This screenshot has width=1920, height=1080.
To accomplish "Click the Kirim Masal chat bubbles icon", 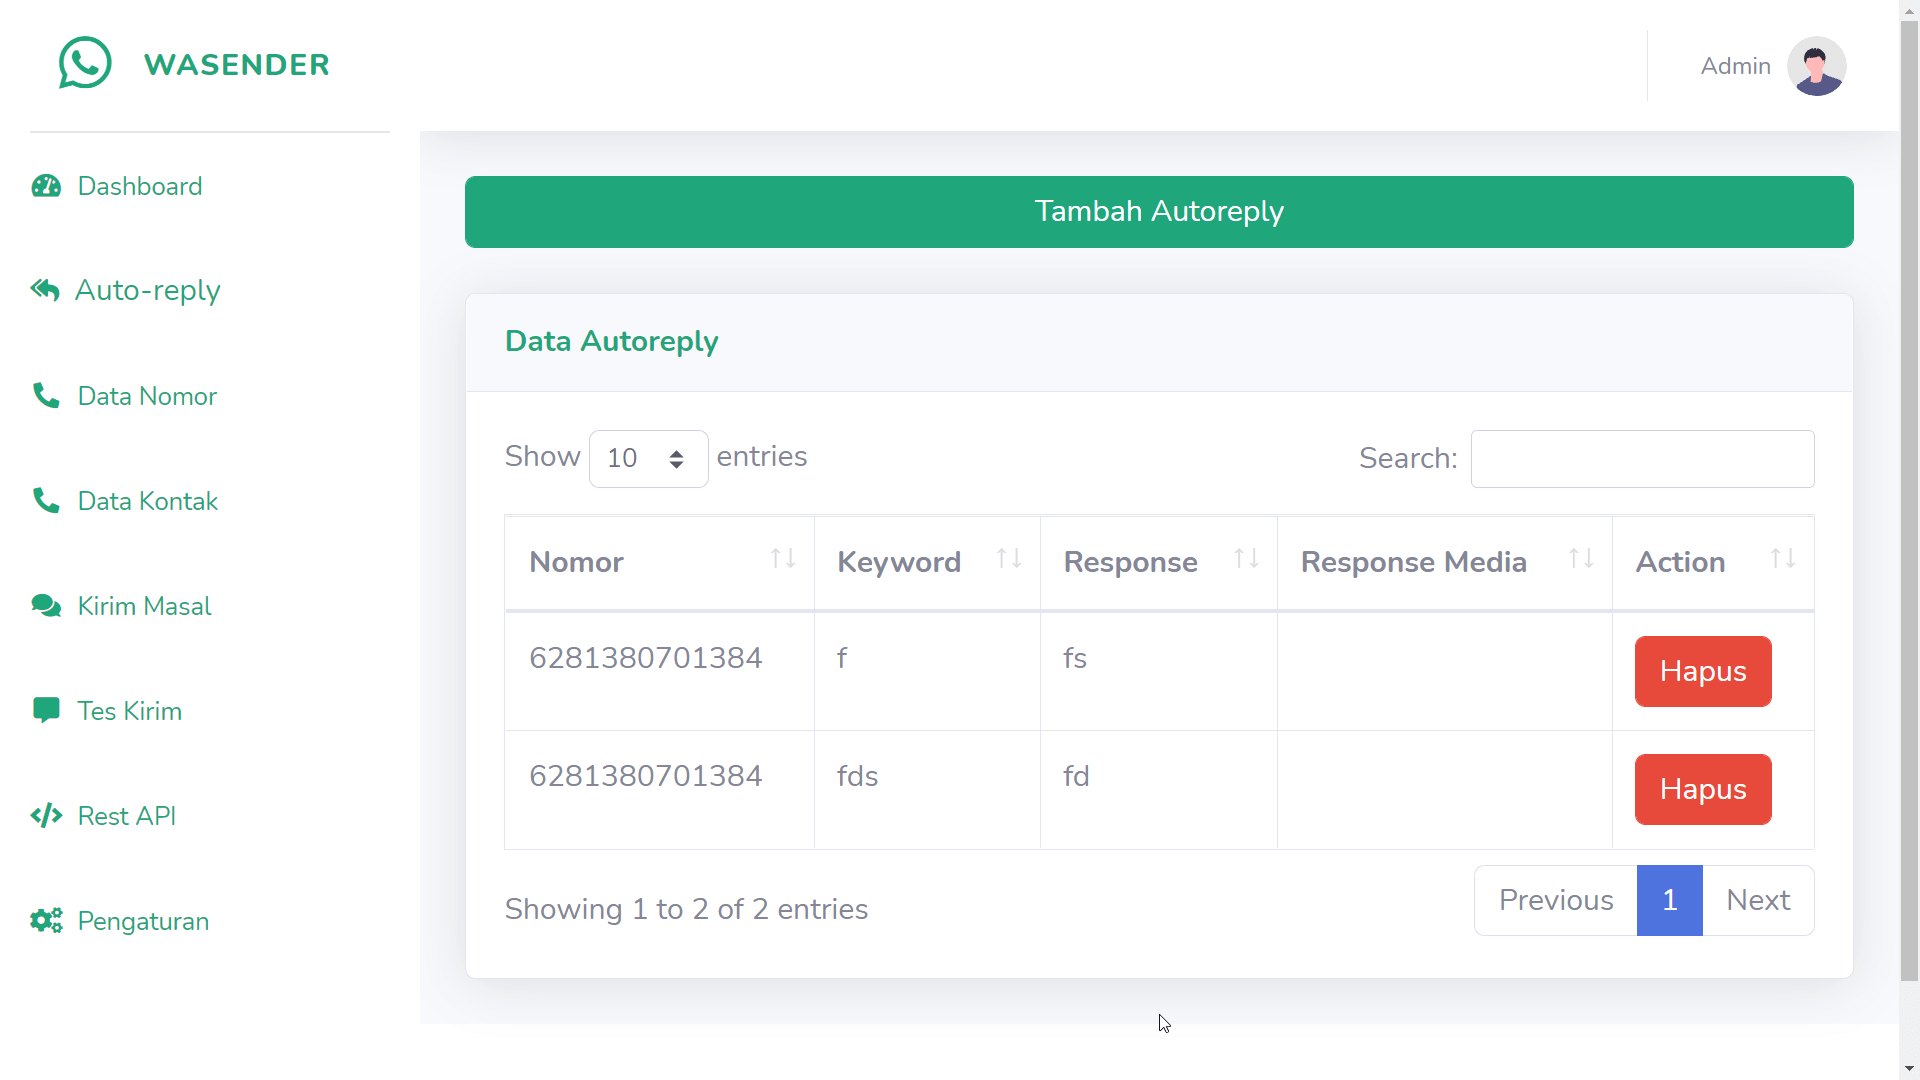I will point(46,606).
